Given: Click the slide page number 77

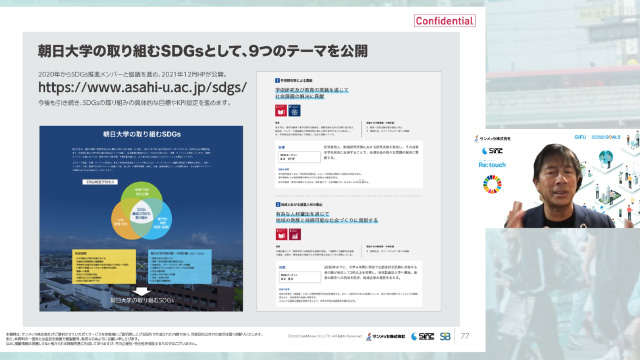Looking at the screenshot, I should pyautogui.click(x=464, y=336).
